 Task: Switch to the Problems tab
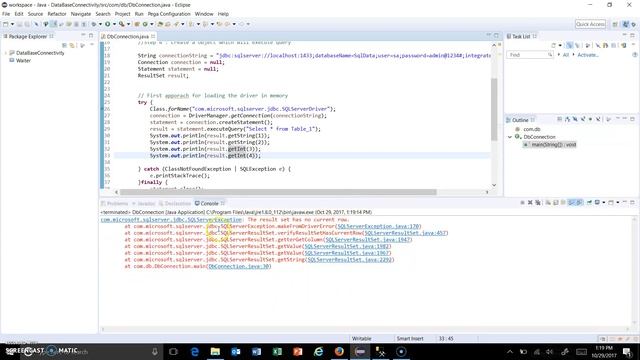[114, 203]
